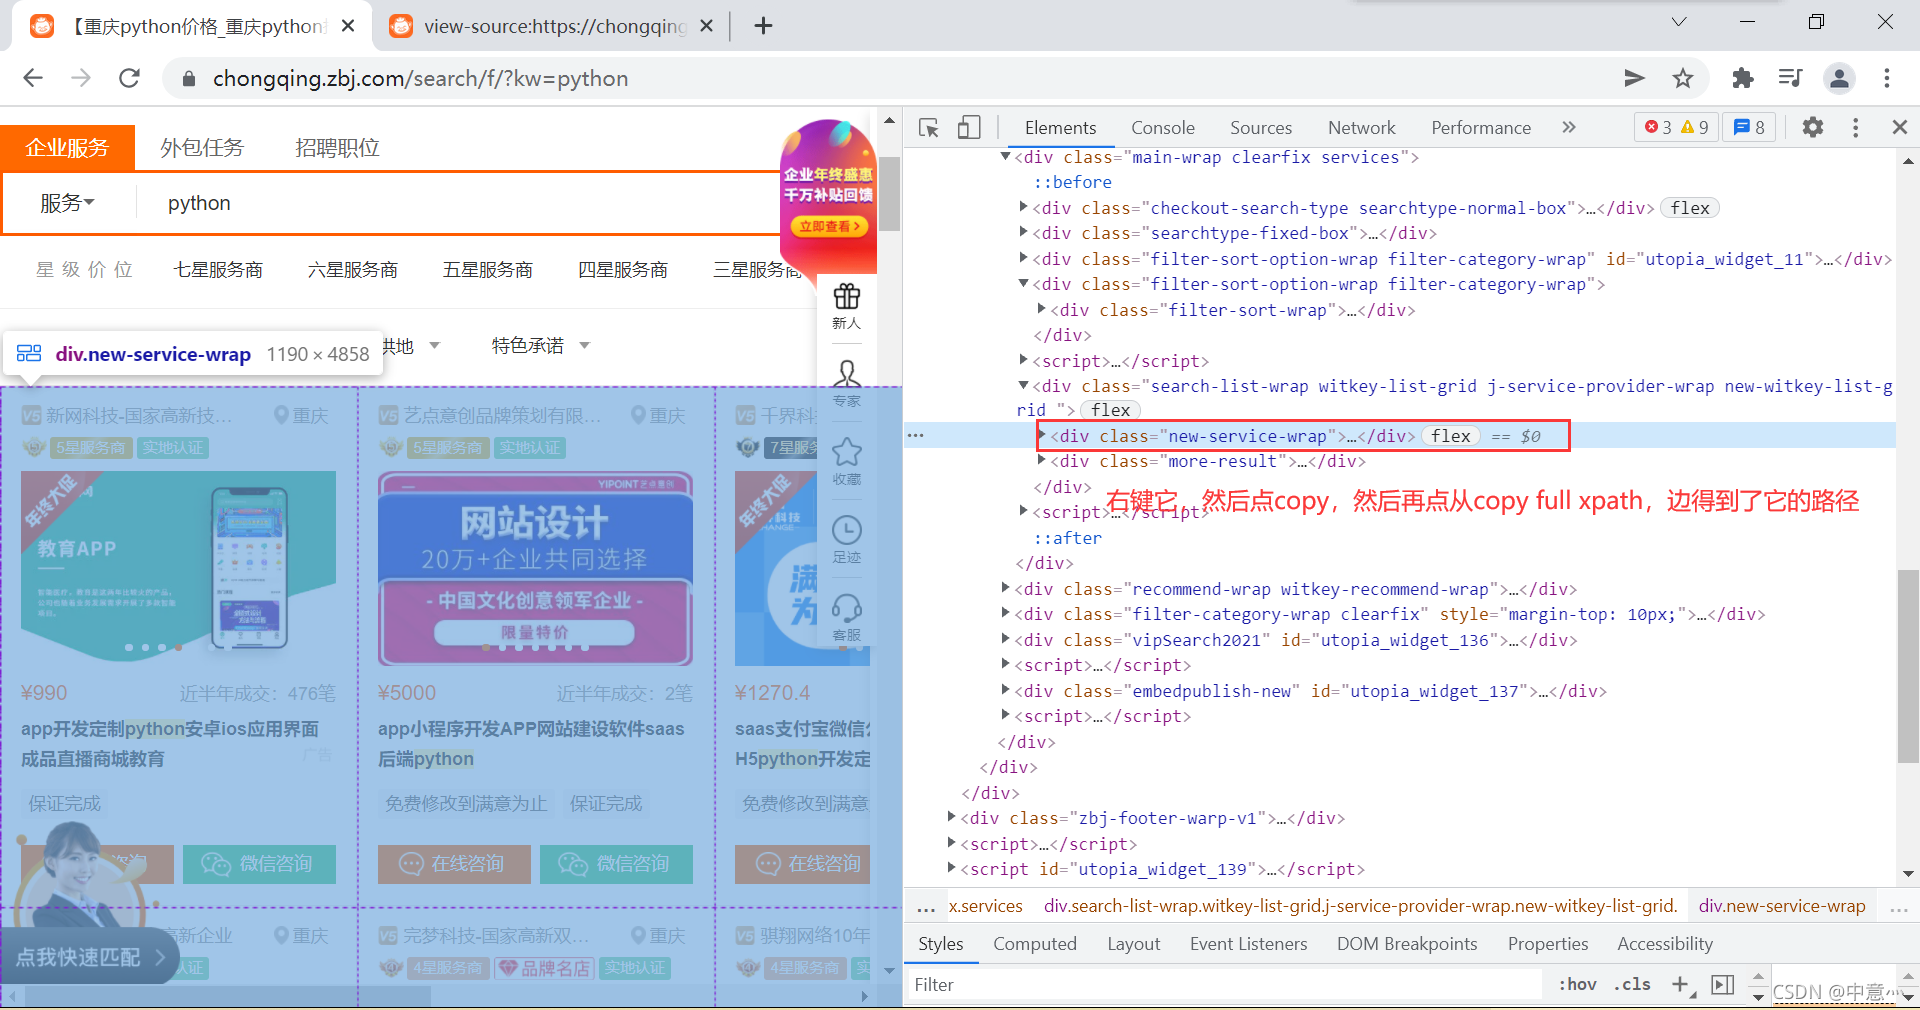Viewport: 1920px width, 1010px height.
Task: Open DevTools settings gear
Action: pyautogui.click(x=1813, y=127)
